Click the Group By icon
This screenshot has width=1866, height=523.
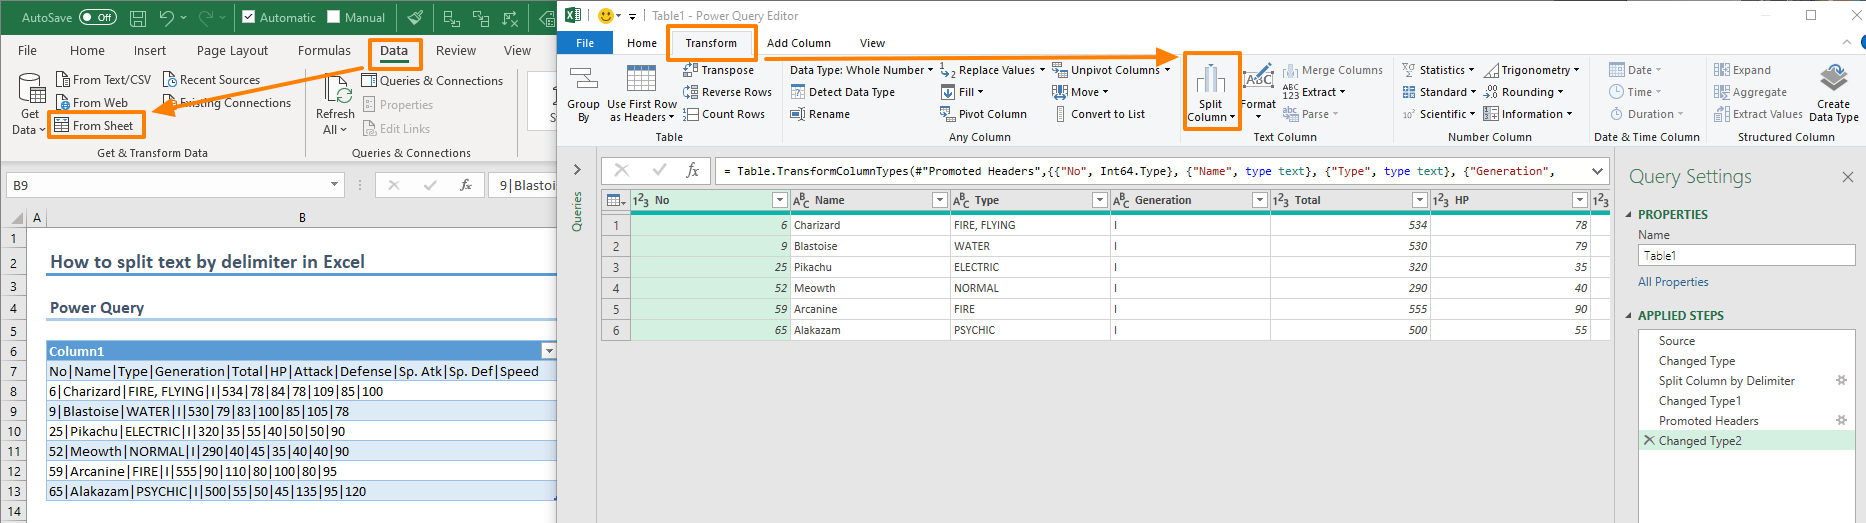click(x=583, y=80)
